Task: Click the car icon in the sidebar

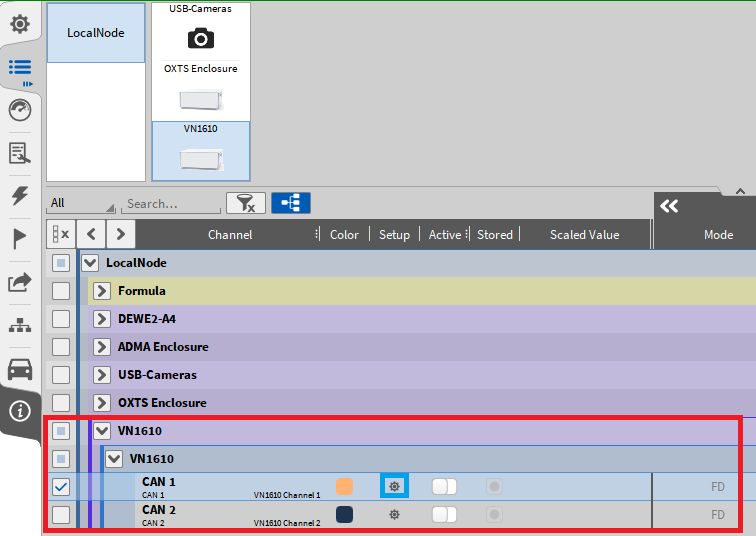Action: [x=19, y=369]
